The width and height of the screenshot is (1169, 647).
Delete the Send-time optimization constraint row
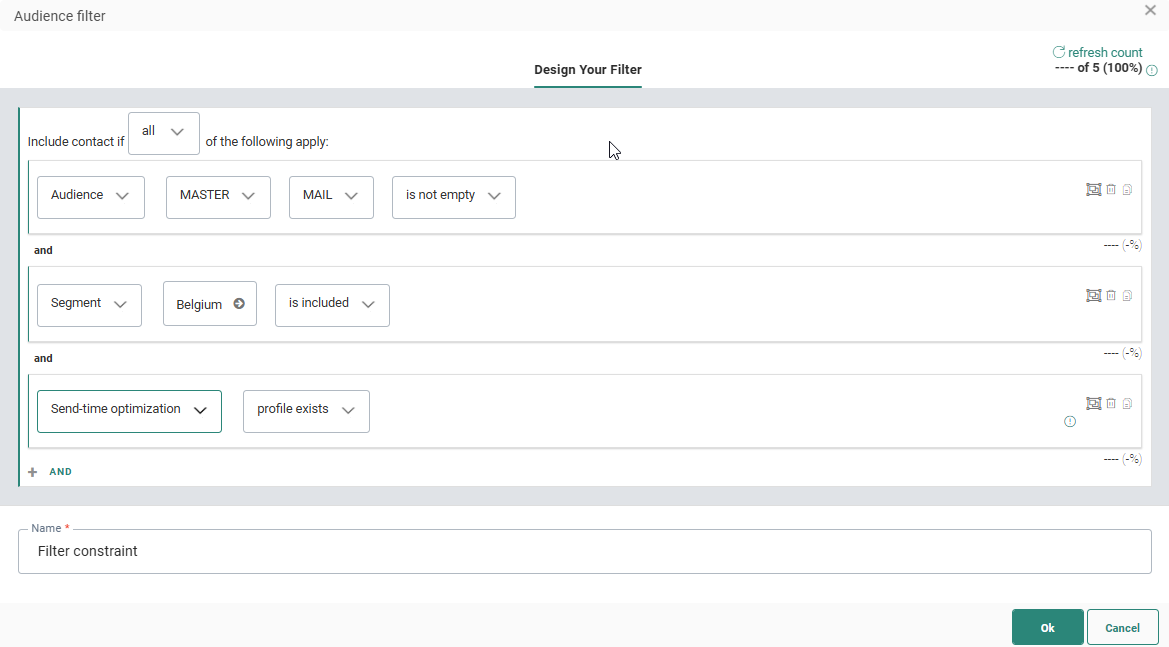pyautogui.click(x=1111, y=403)
